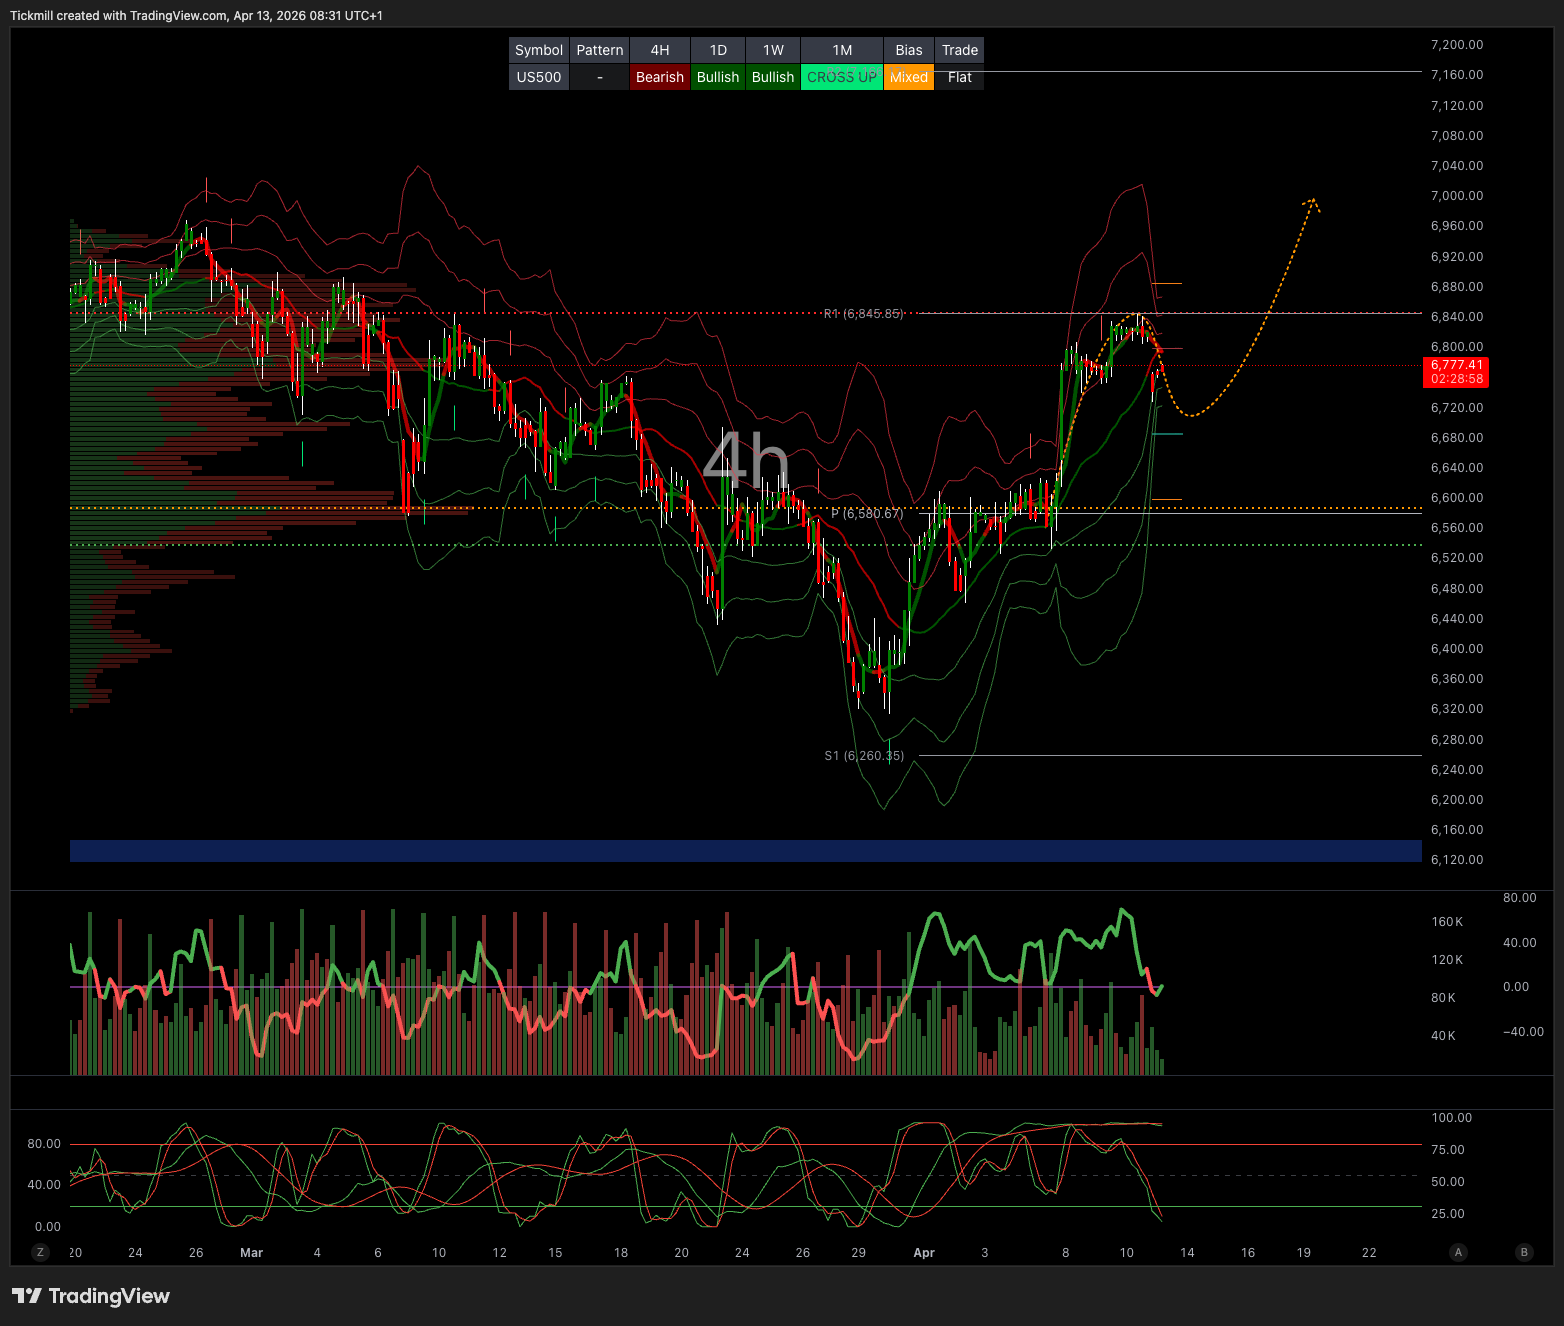The height and width of the screenshot is (1326, 1564).
Task: Click the Z timezone icon on the time axis
Action: pos(40,1252)
